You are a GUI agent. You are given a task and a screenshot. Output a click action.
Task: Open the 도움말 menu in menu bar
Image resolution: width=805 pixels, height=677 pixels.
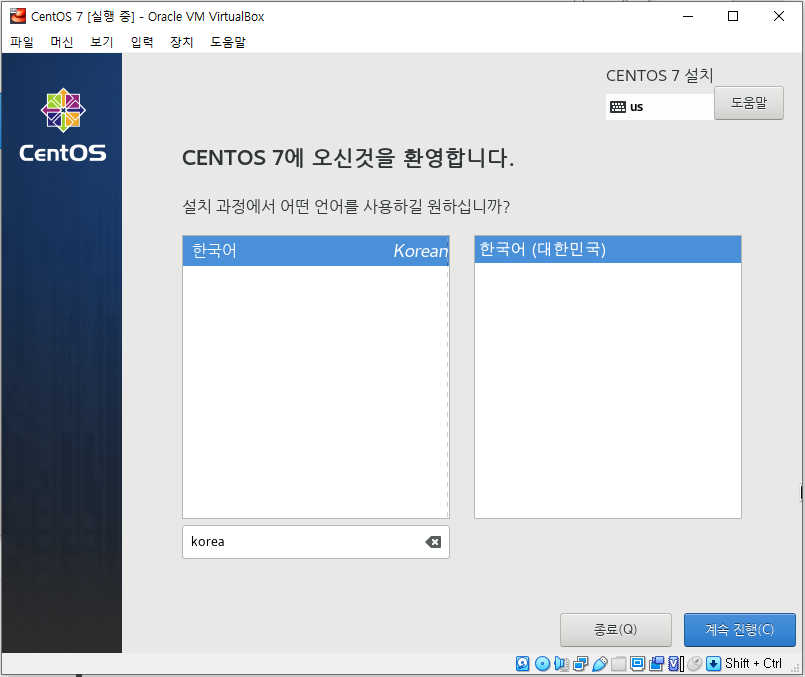(228, 42)
